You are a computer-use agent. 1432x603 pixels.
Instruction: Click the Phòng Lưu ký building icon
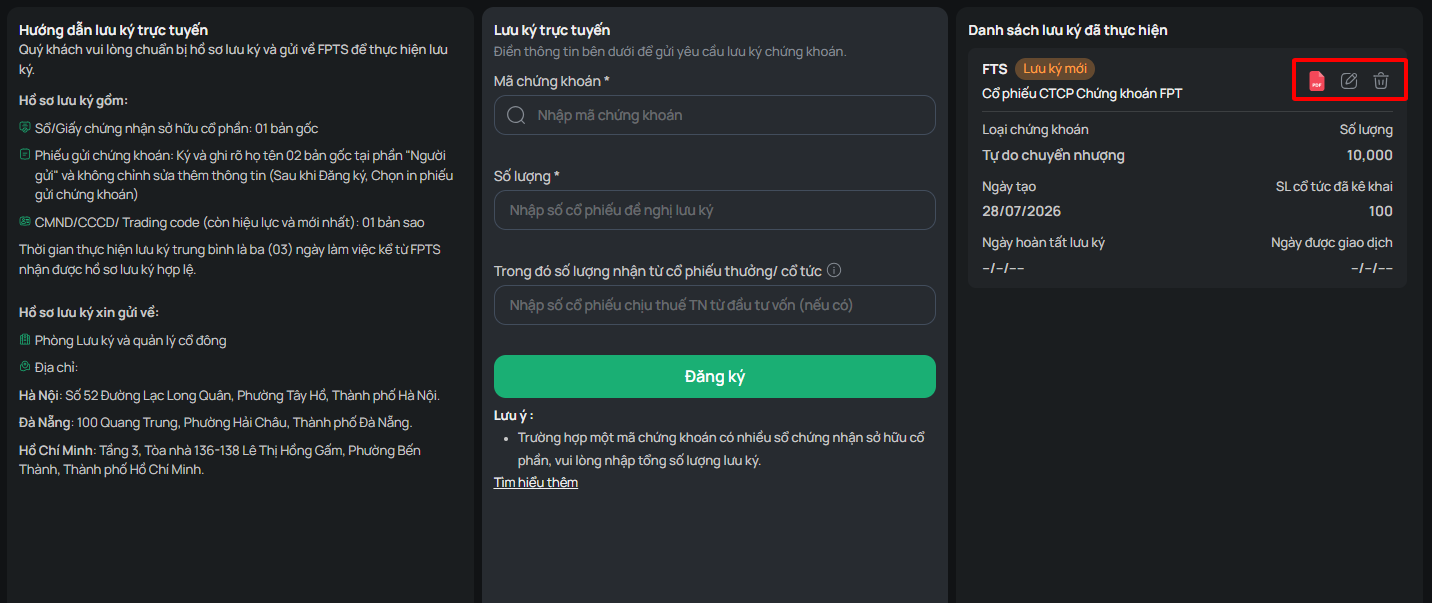pos(25,340)
